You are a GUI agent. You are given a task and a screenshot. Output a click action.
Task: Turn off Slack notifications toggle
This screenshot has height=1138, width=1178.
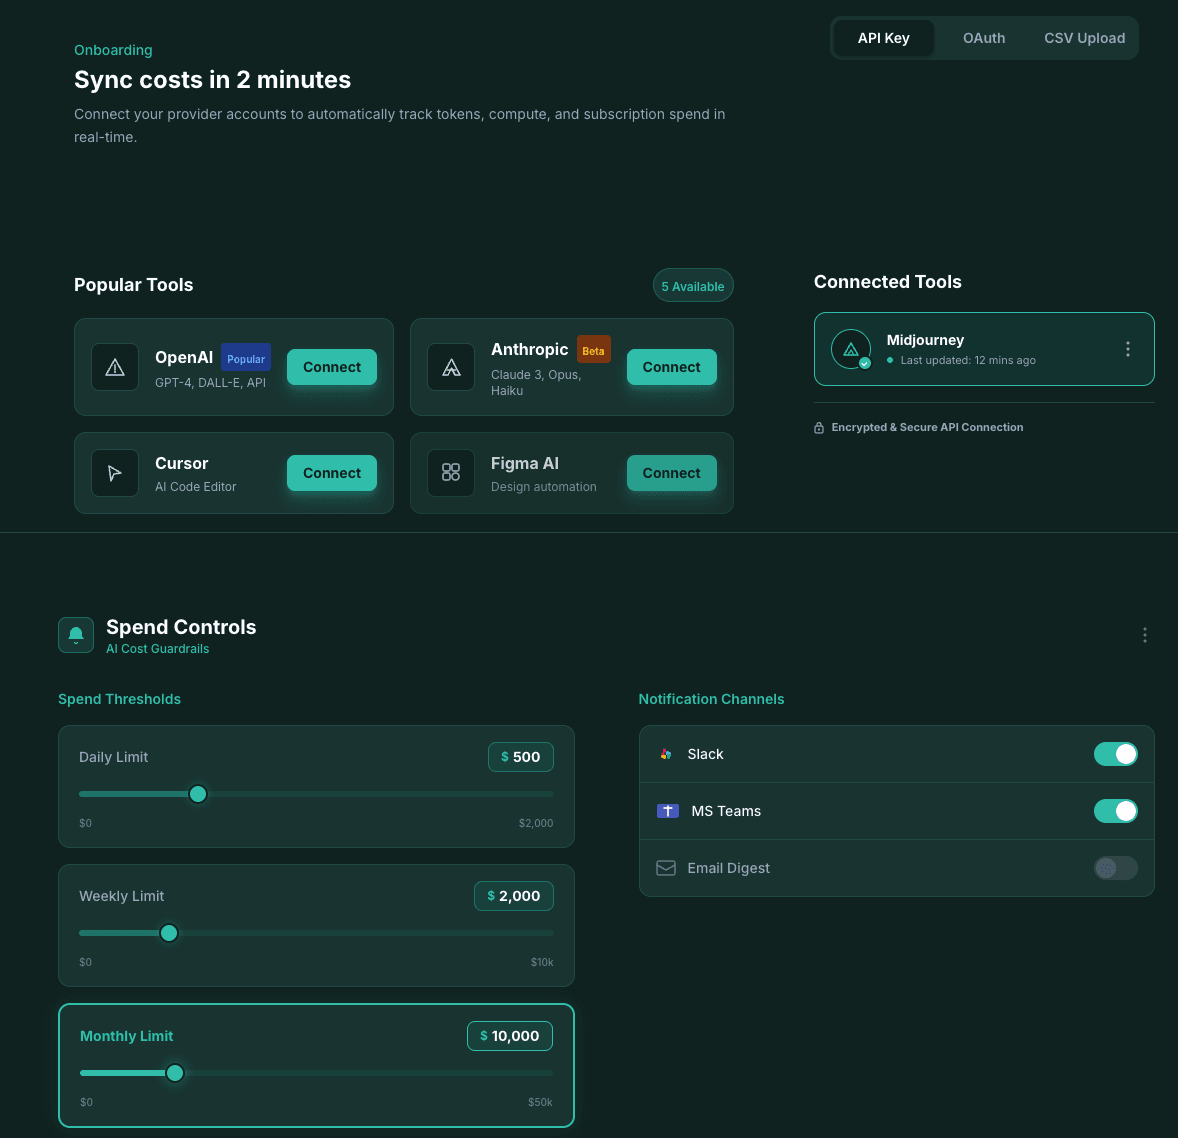pyautogui.click(x=1115, y=754)
